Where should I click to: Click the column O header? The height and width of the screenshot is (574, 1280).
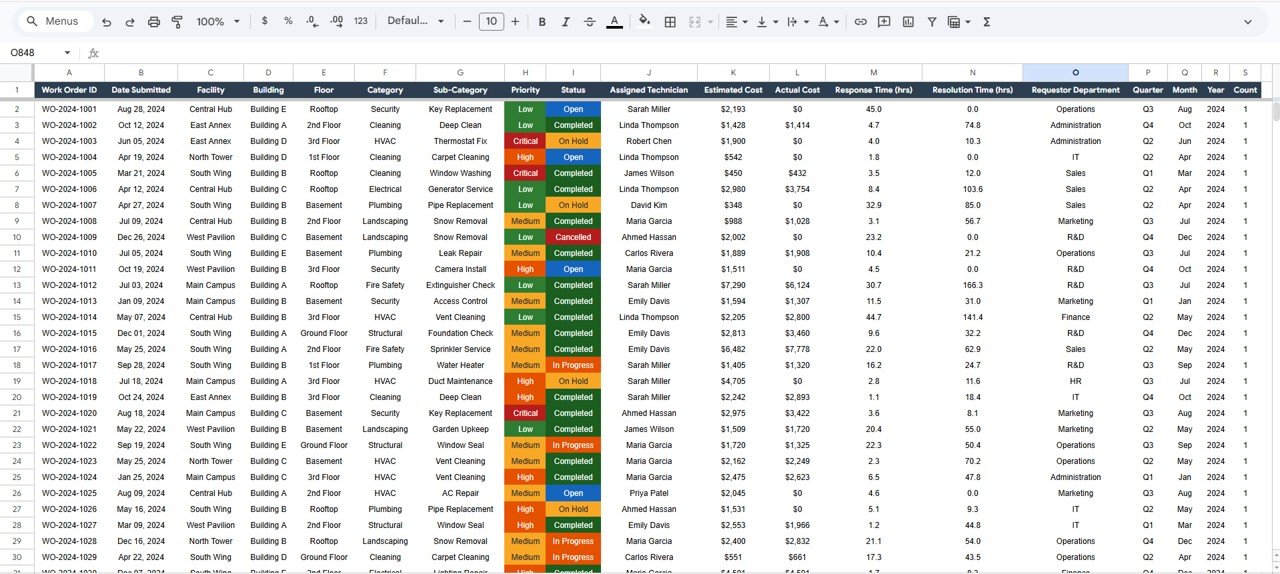click(x=1075, y=72)
